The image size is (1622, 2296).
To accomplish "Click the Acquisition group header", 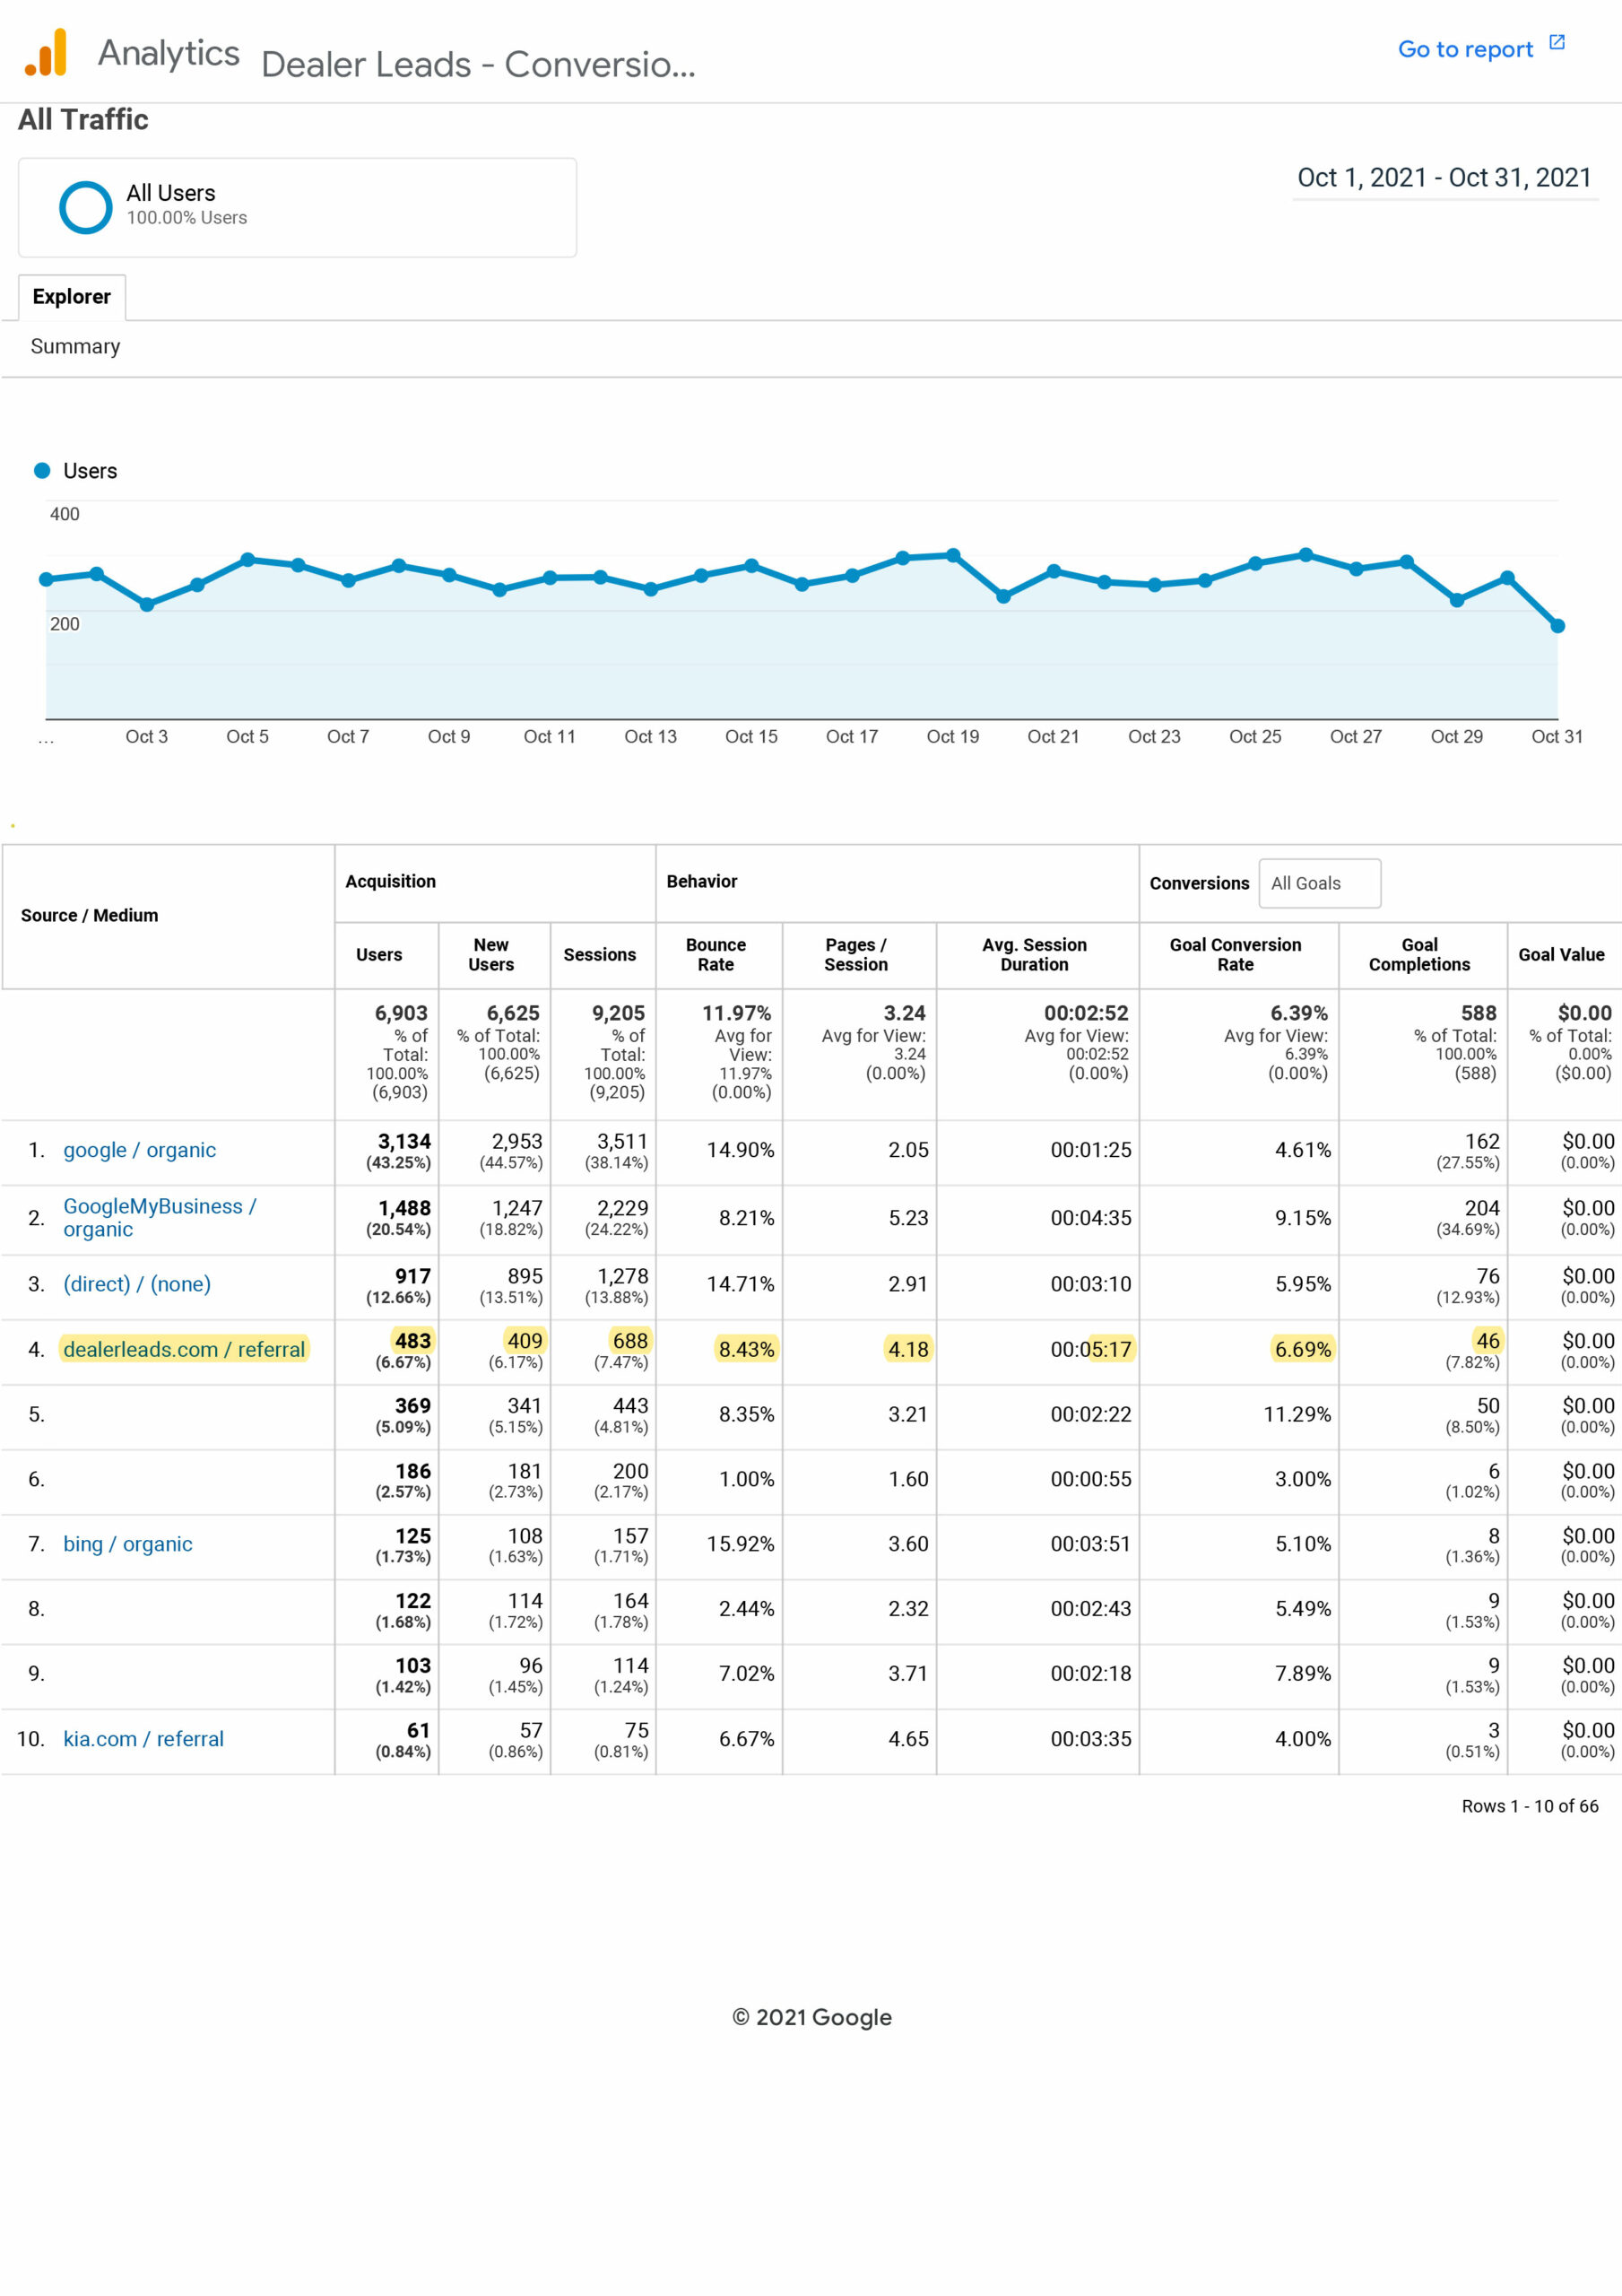I will [x=391, y=882].
